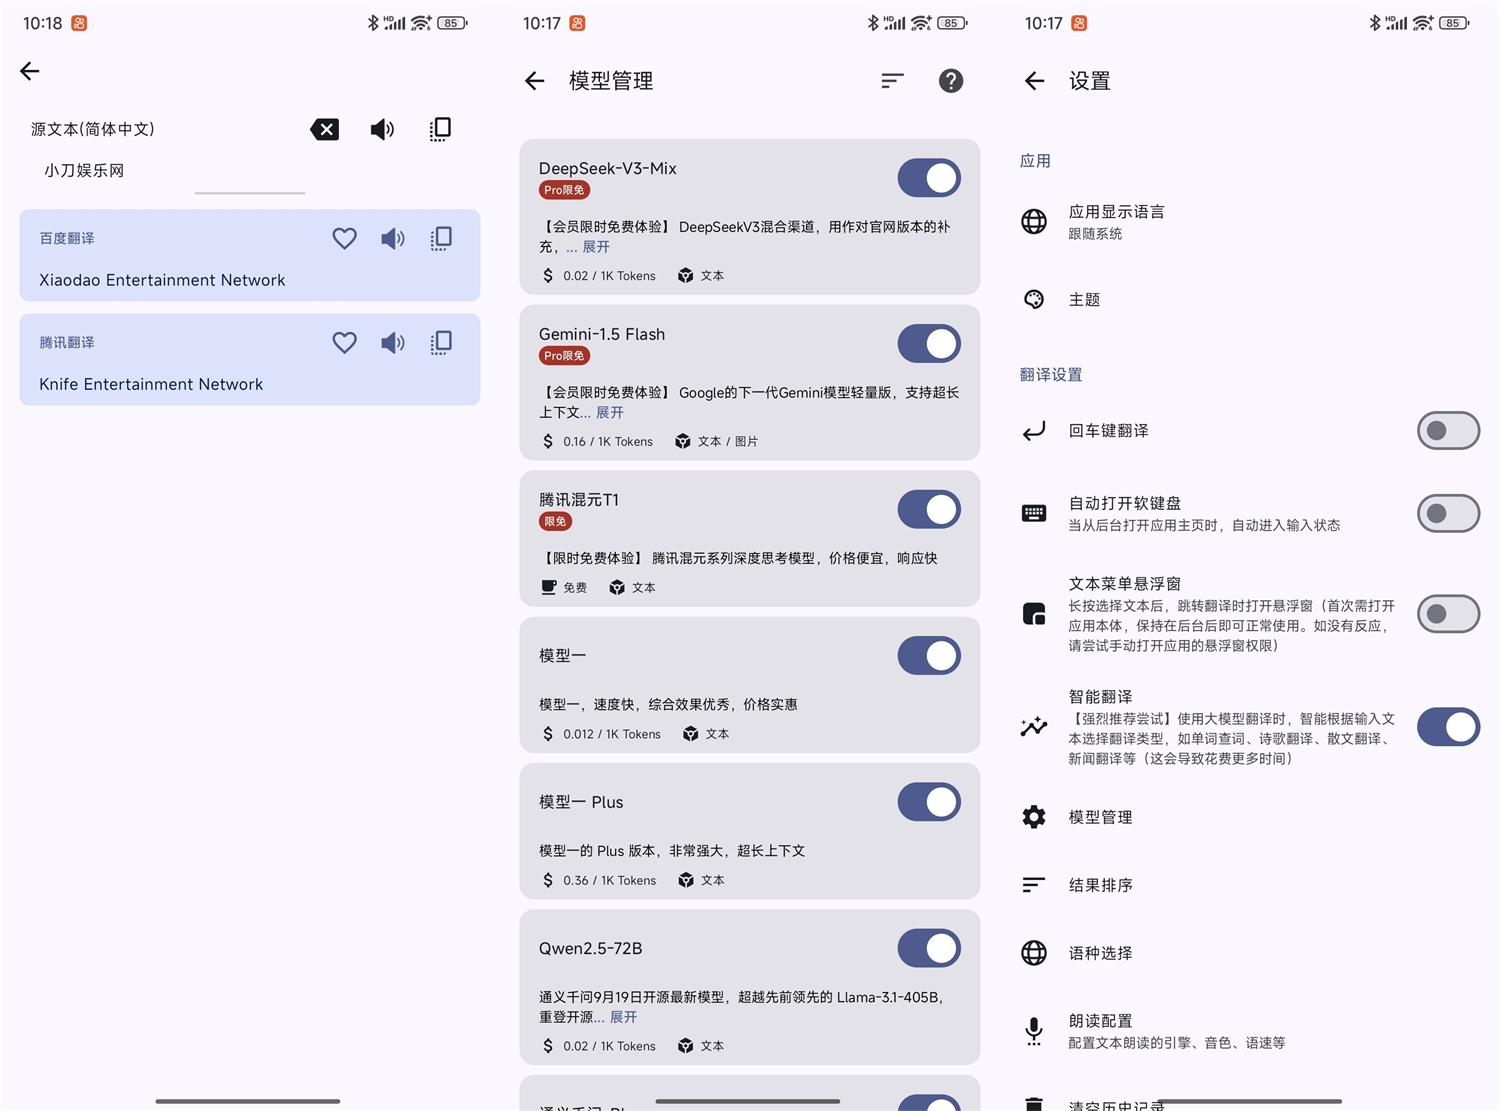The height and width of the screenshot is (1111, 1500).
Task: Open the 语种选择 settings entry
Action: (1100, 953)
